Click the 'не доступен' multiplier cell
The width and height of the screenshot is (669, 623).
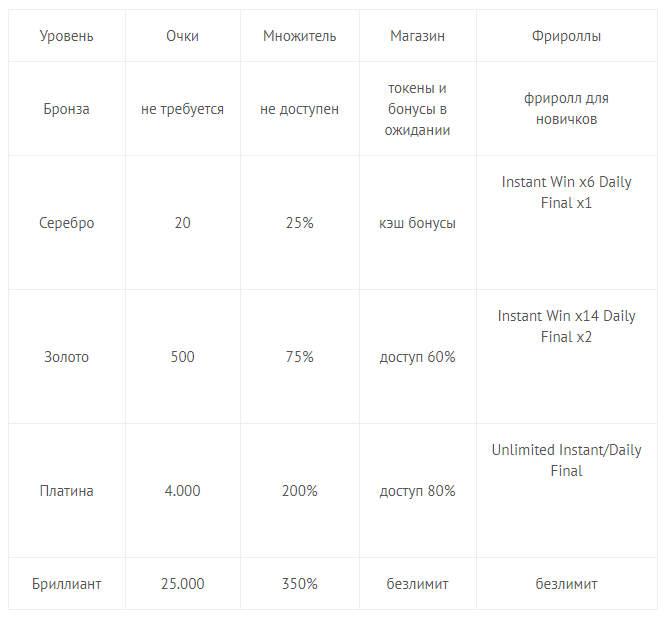pyautogui.click(x=299, y=109)
